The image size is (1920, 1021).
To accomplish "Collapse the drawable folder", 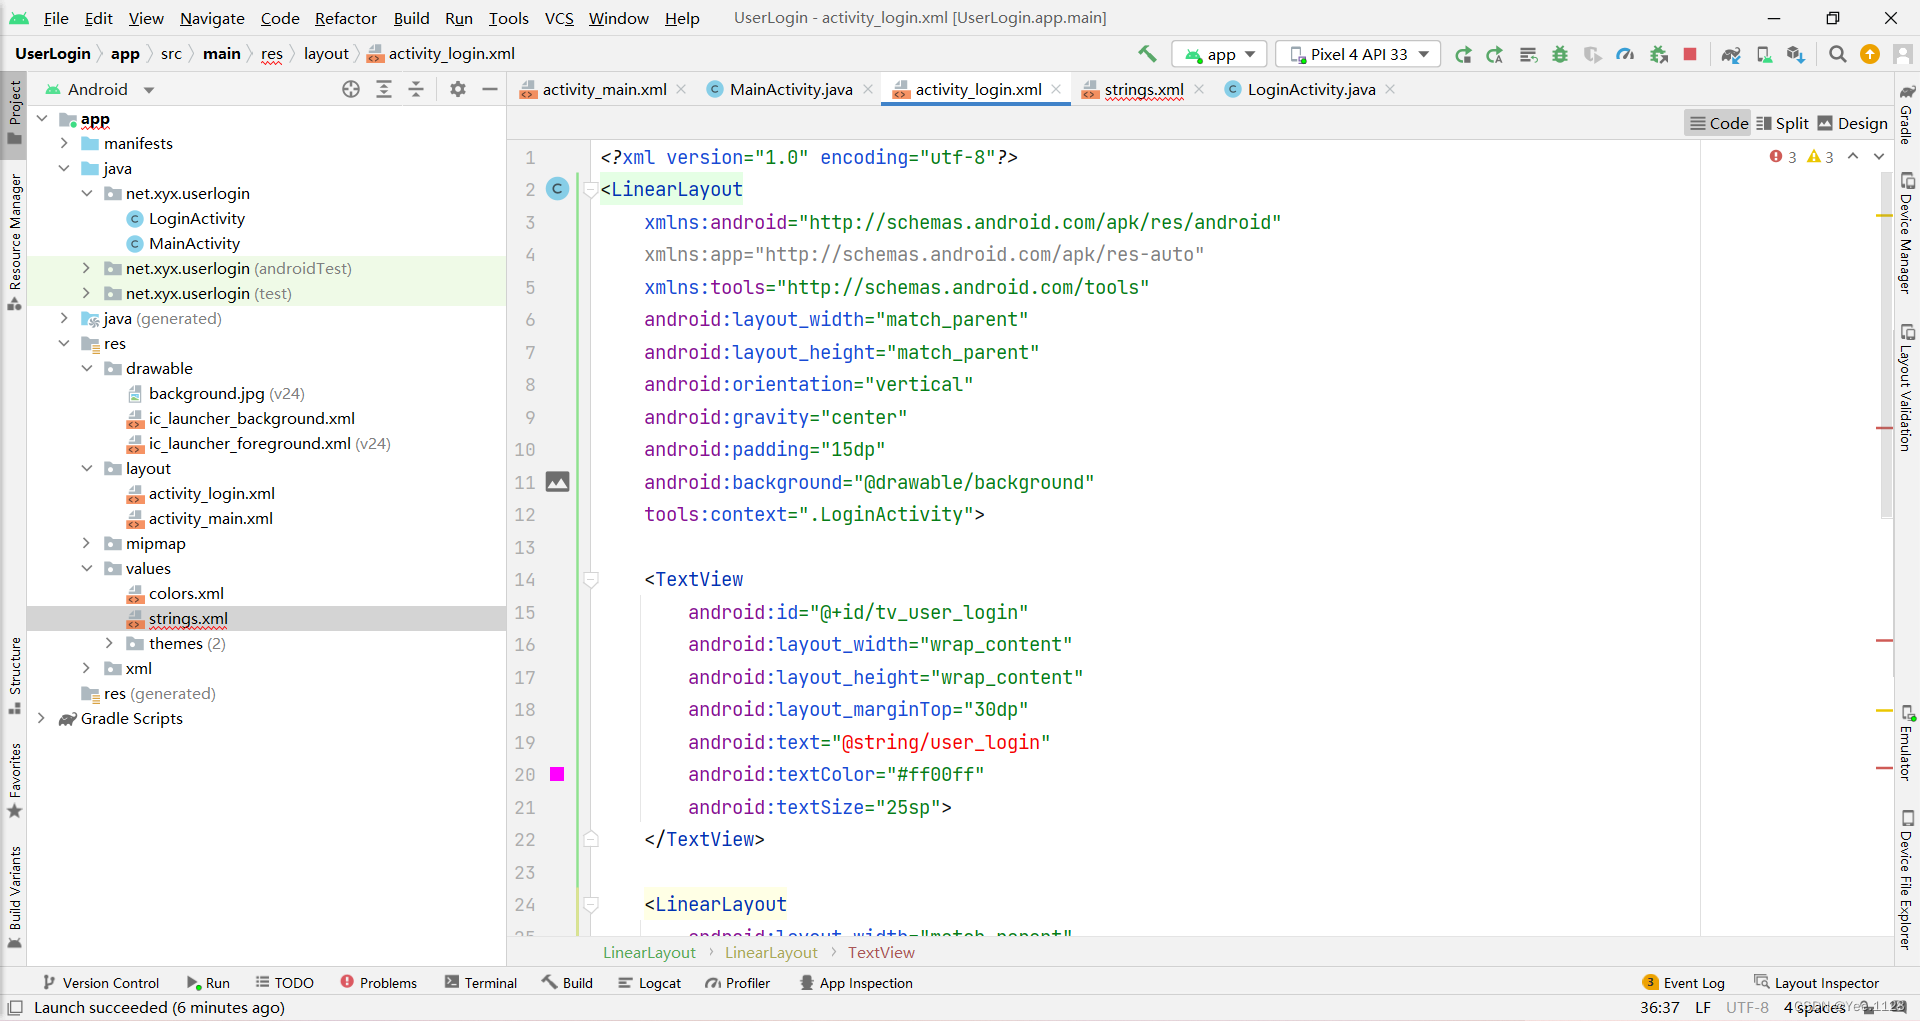I will tap(87, 369).
